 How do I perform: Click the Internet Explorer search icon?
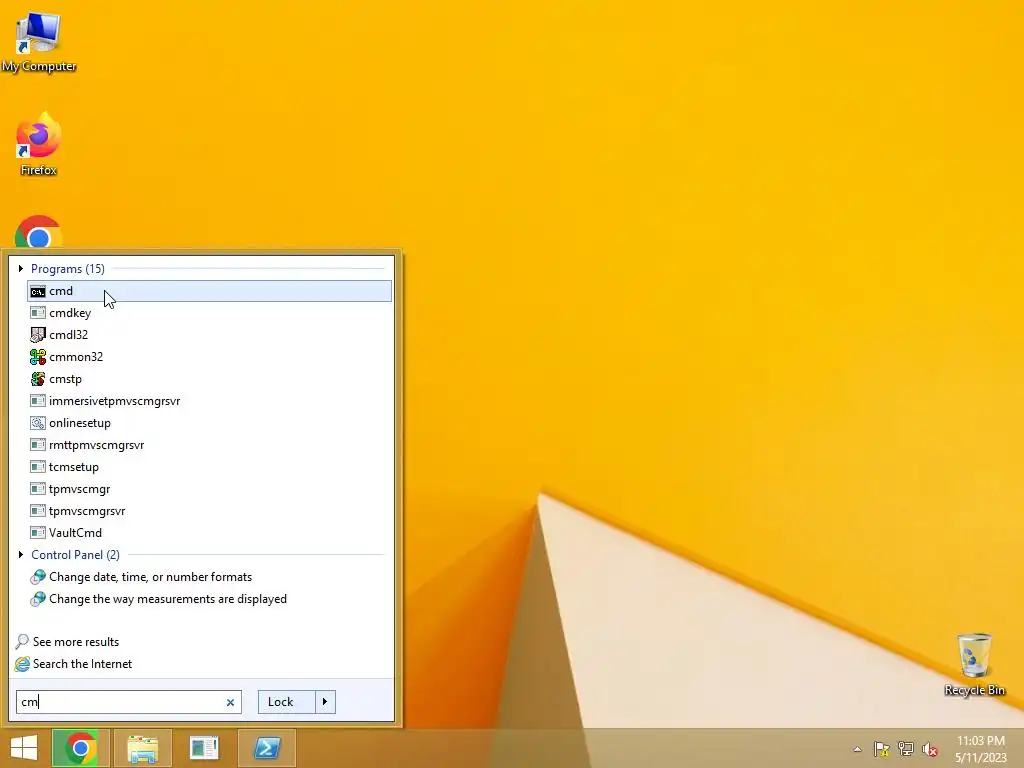click(x=22, y=664)
